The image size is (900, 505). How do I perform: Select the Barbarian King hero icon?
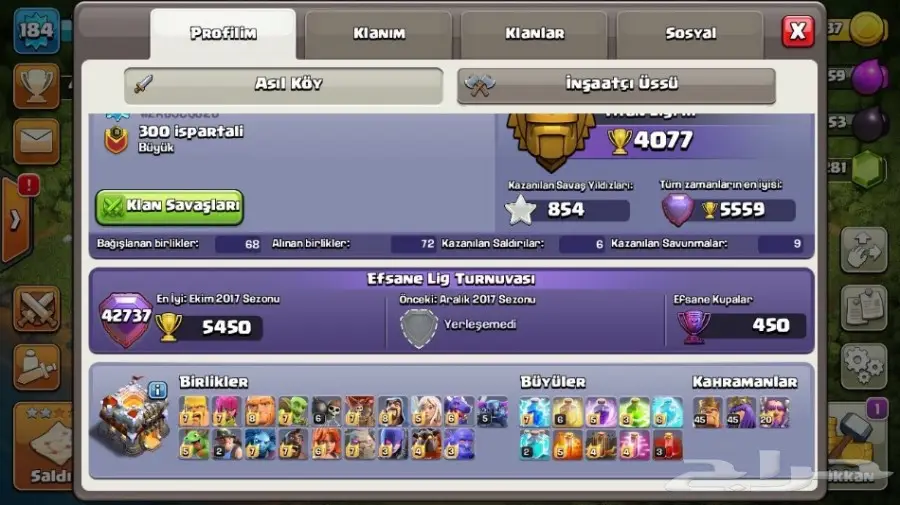click(707, 413)
